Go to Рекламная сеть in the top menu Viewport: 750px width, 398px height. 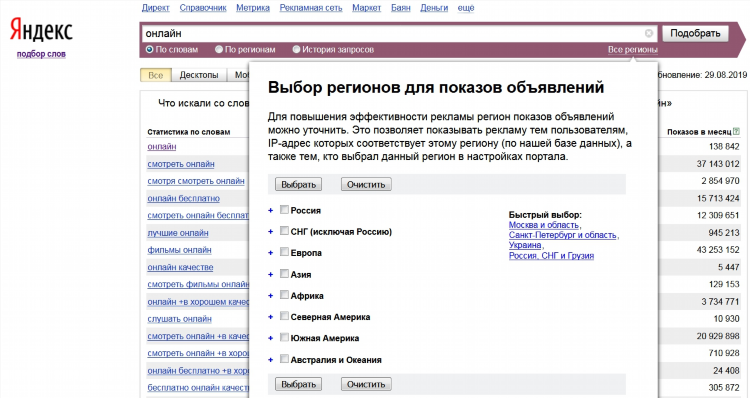[311, 8]
